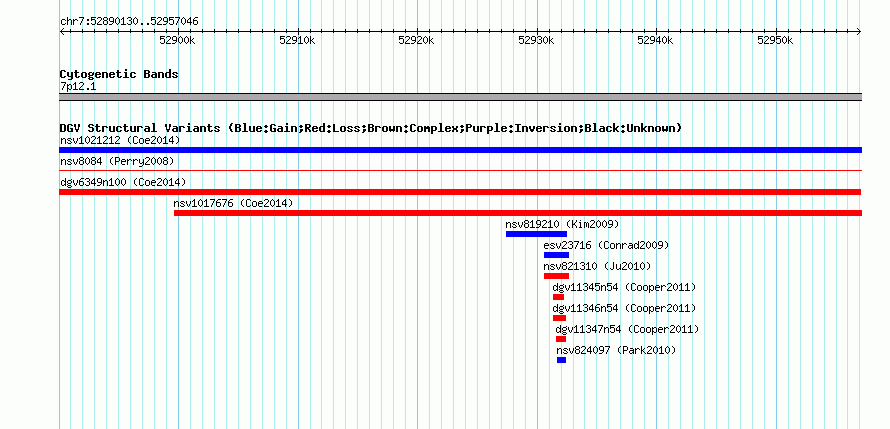The image size is (890, 429).
Task: Click the chr7:52890130..52957046 coordinate label
Action: (x=129, y=22)
